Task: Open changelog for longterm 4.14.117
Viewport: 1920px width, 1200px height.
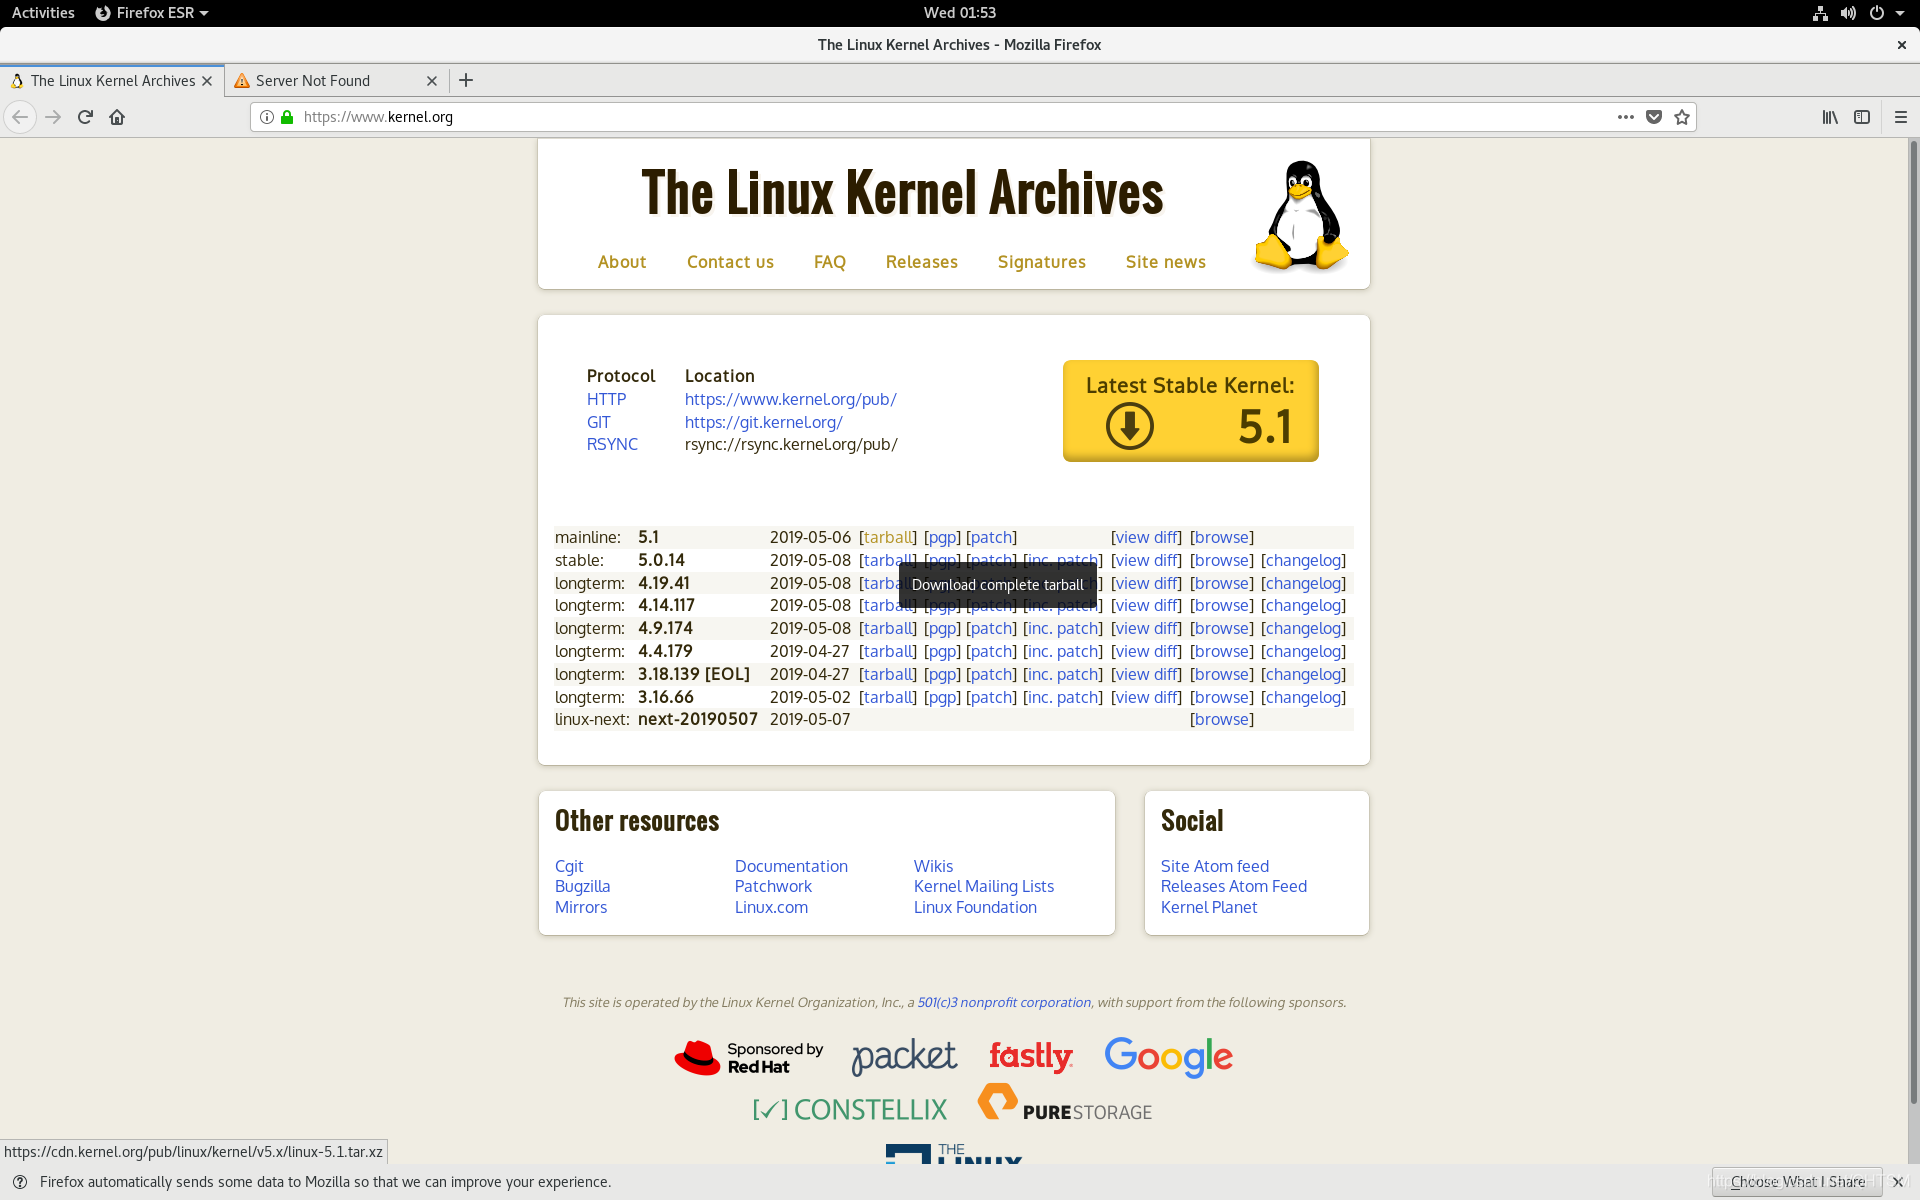Action: (x=1303, y=605)
